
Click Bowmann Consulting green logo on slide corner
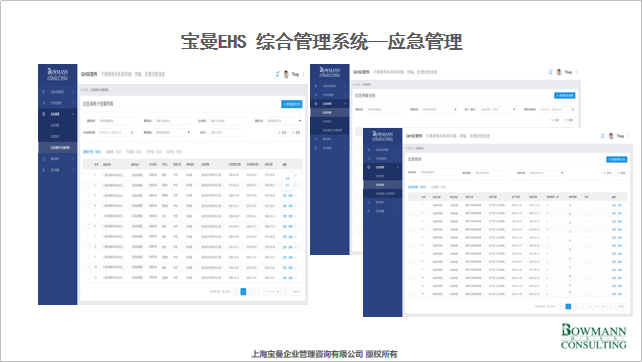tap(593, 336)
